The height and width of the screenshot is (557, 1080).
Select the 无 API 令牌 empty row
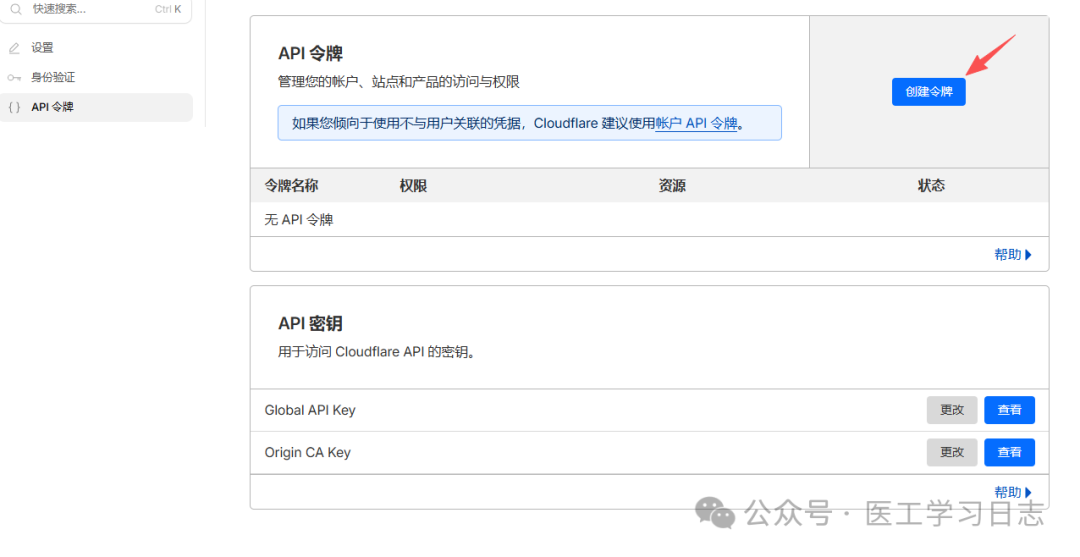(299, 220)
